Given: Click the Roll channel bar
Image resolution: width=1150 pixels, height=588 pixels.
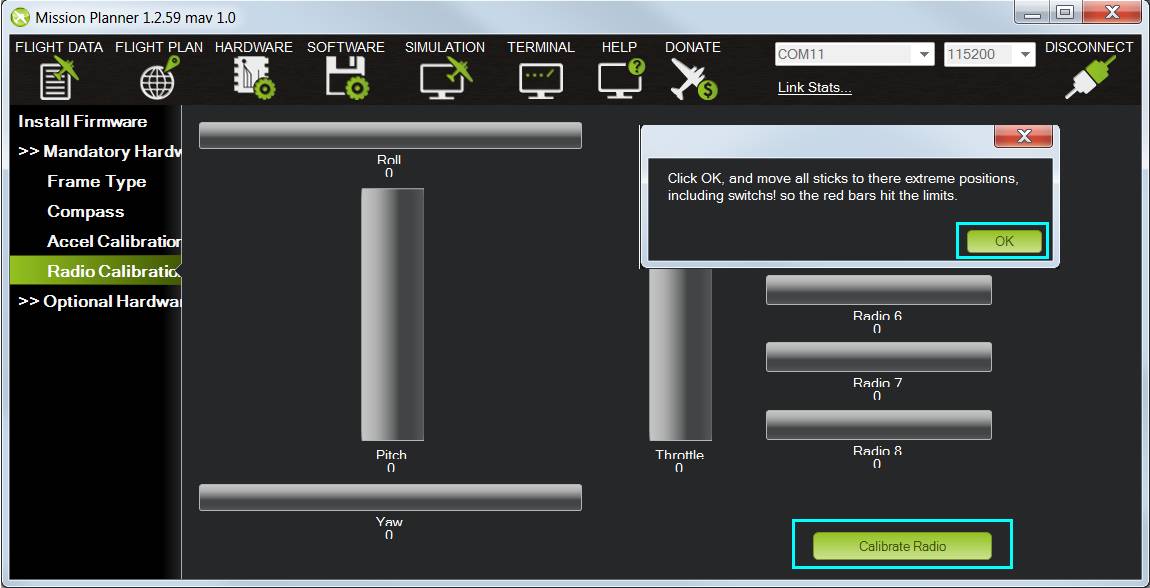Looking at the screenshot, I should tap(390, 134).
